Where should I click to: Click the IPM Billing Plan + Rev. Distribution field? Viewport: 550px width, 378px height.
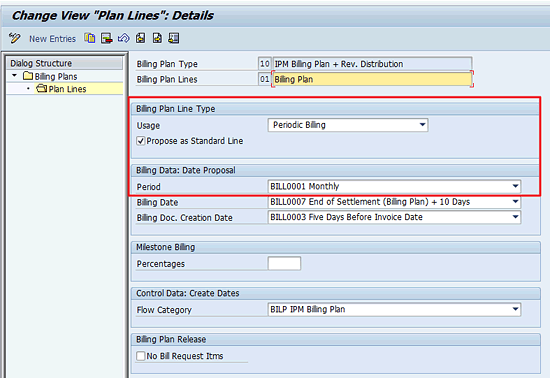tap(372, 64)
